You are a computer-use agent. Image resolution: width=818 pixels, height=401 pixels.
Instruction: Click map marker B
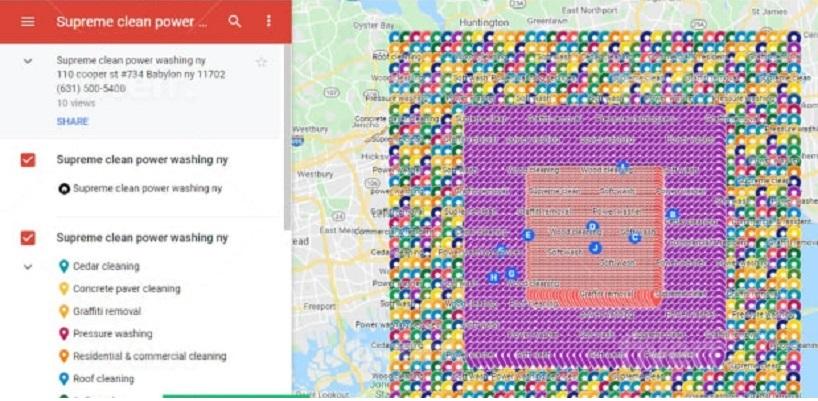pyautogui.click(x=672, y=214)
